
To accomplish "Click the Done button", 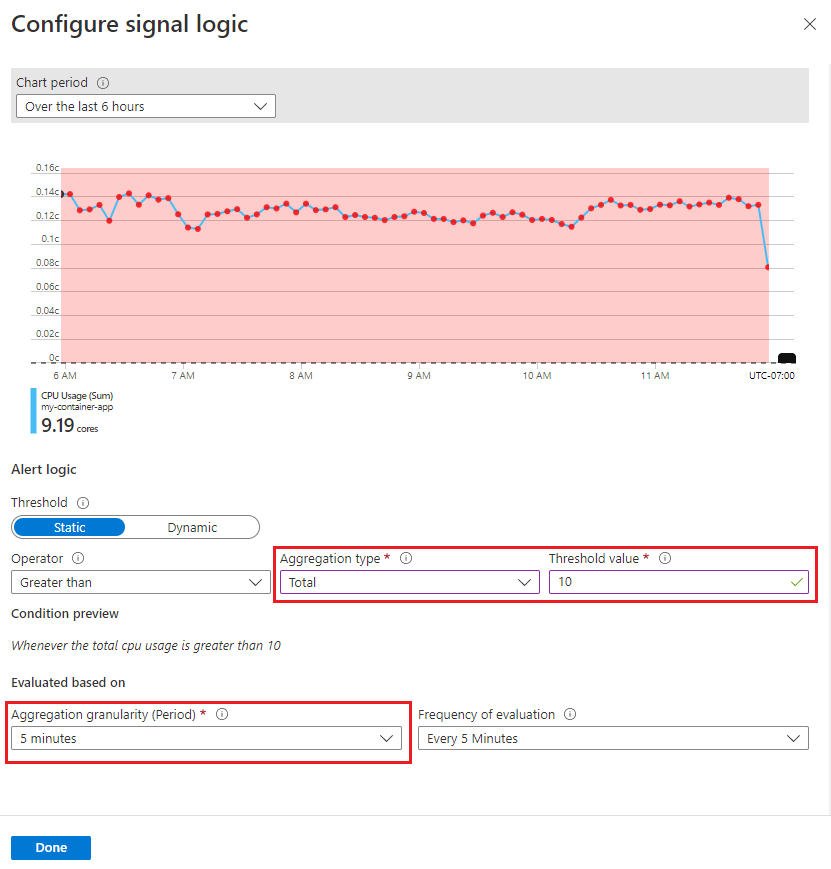I will pos(50,847).
